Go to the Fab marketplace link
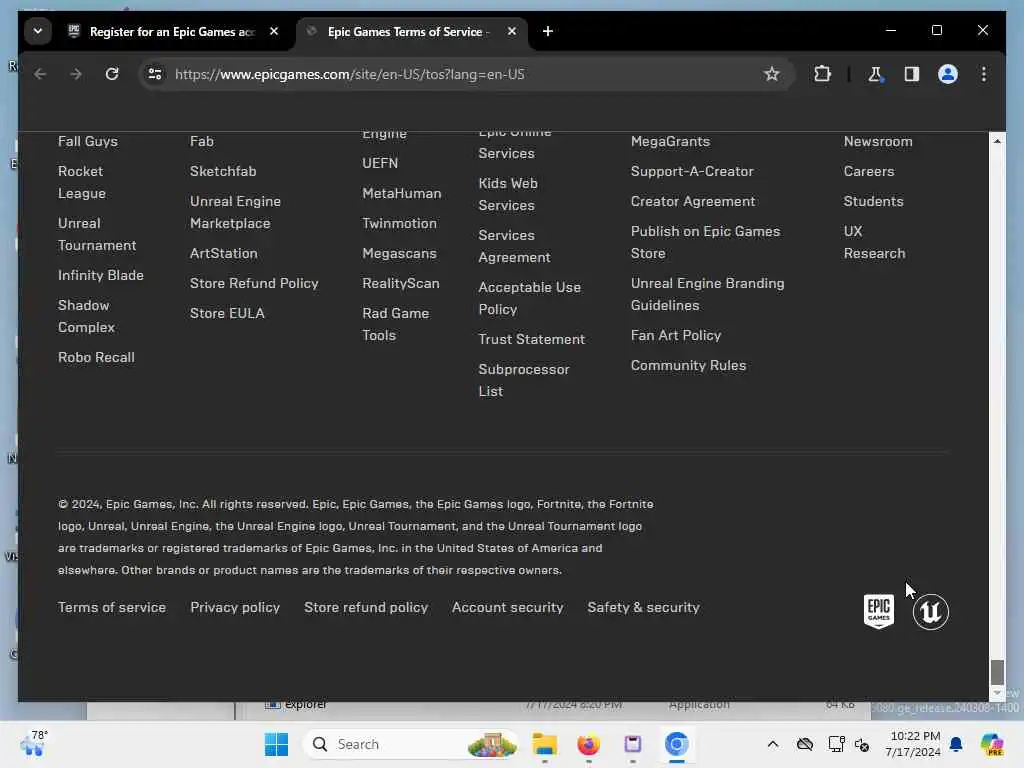This screenshot has width=1024, height=768. (x=202, y=142)
